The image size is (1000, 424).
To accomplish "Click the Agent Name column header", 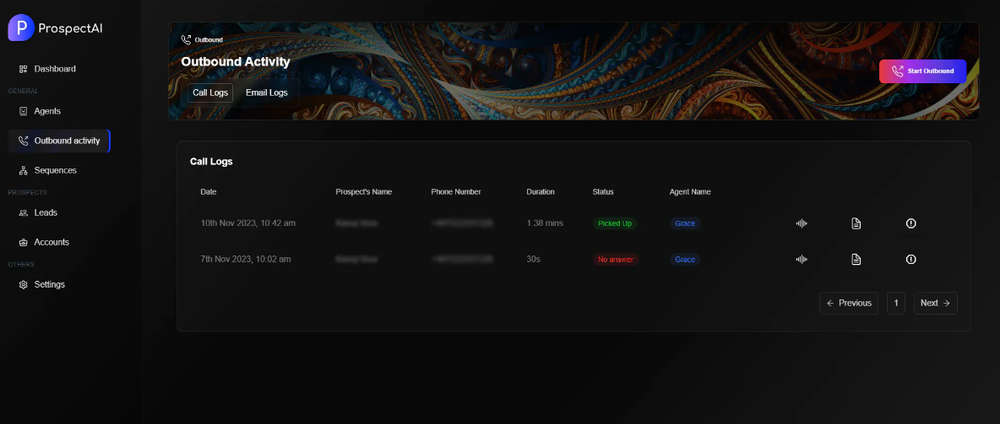I will [690, 192].
